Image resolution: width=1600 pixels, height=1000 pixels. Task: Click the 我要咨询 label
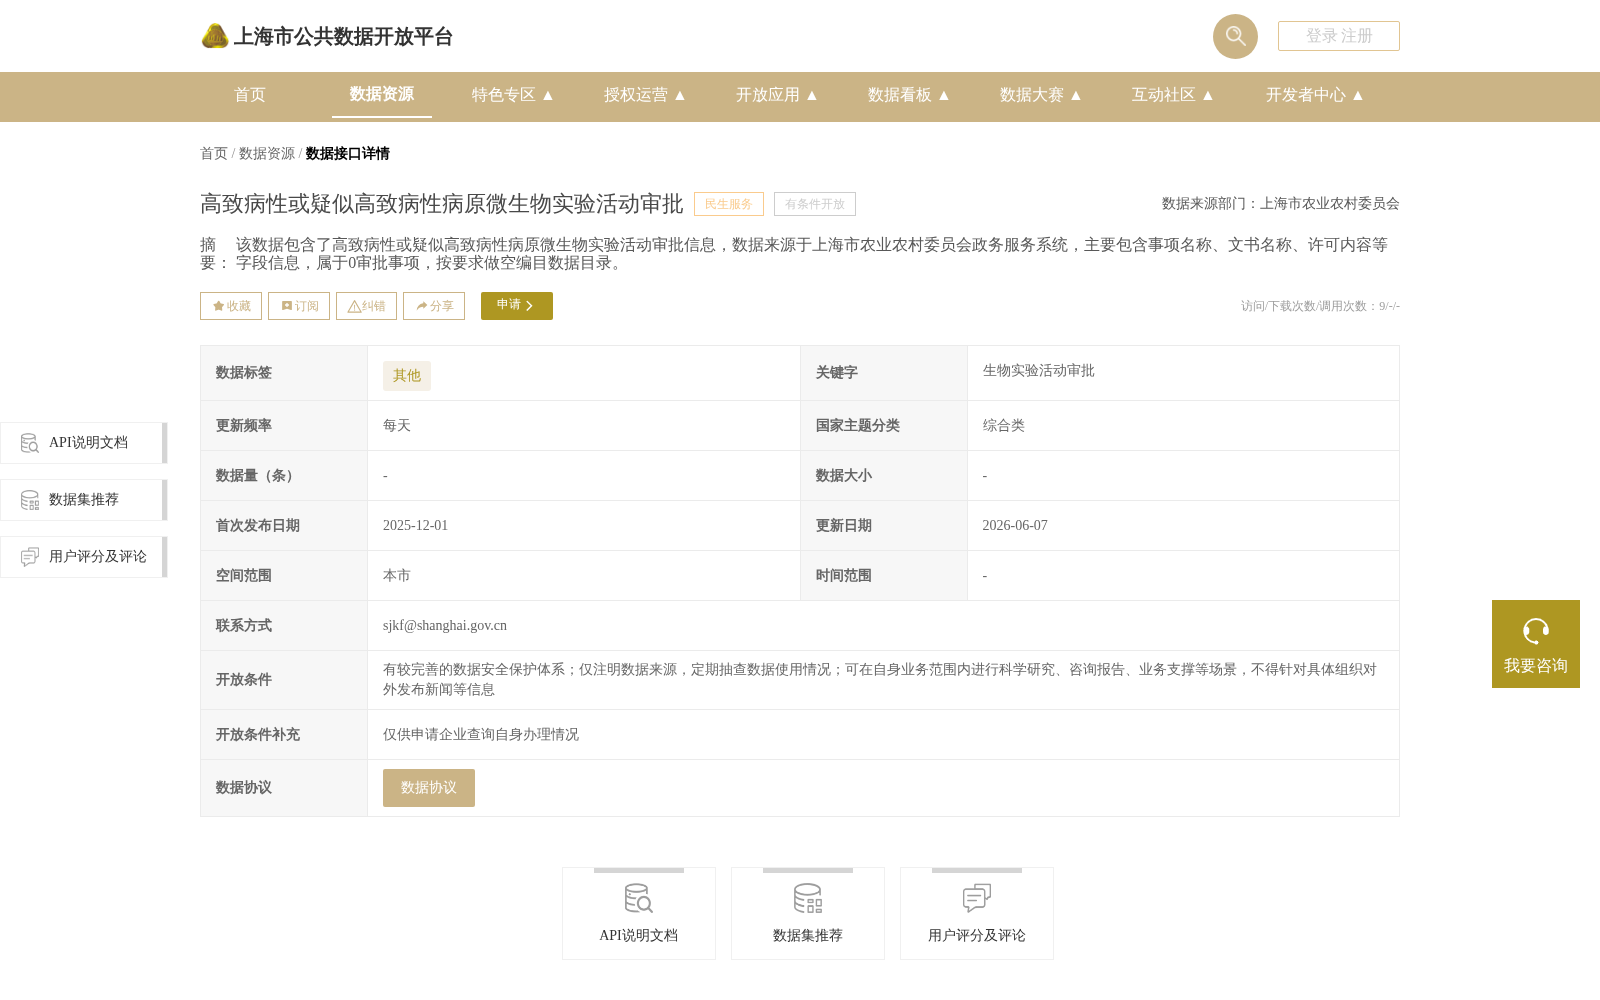point(1536,666)
